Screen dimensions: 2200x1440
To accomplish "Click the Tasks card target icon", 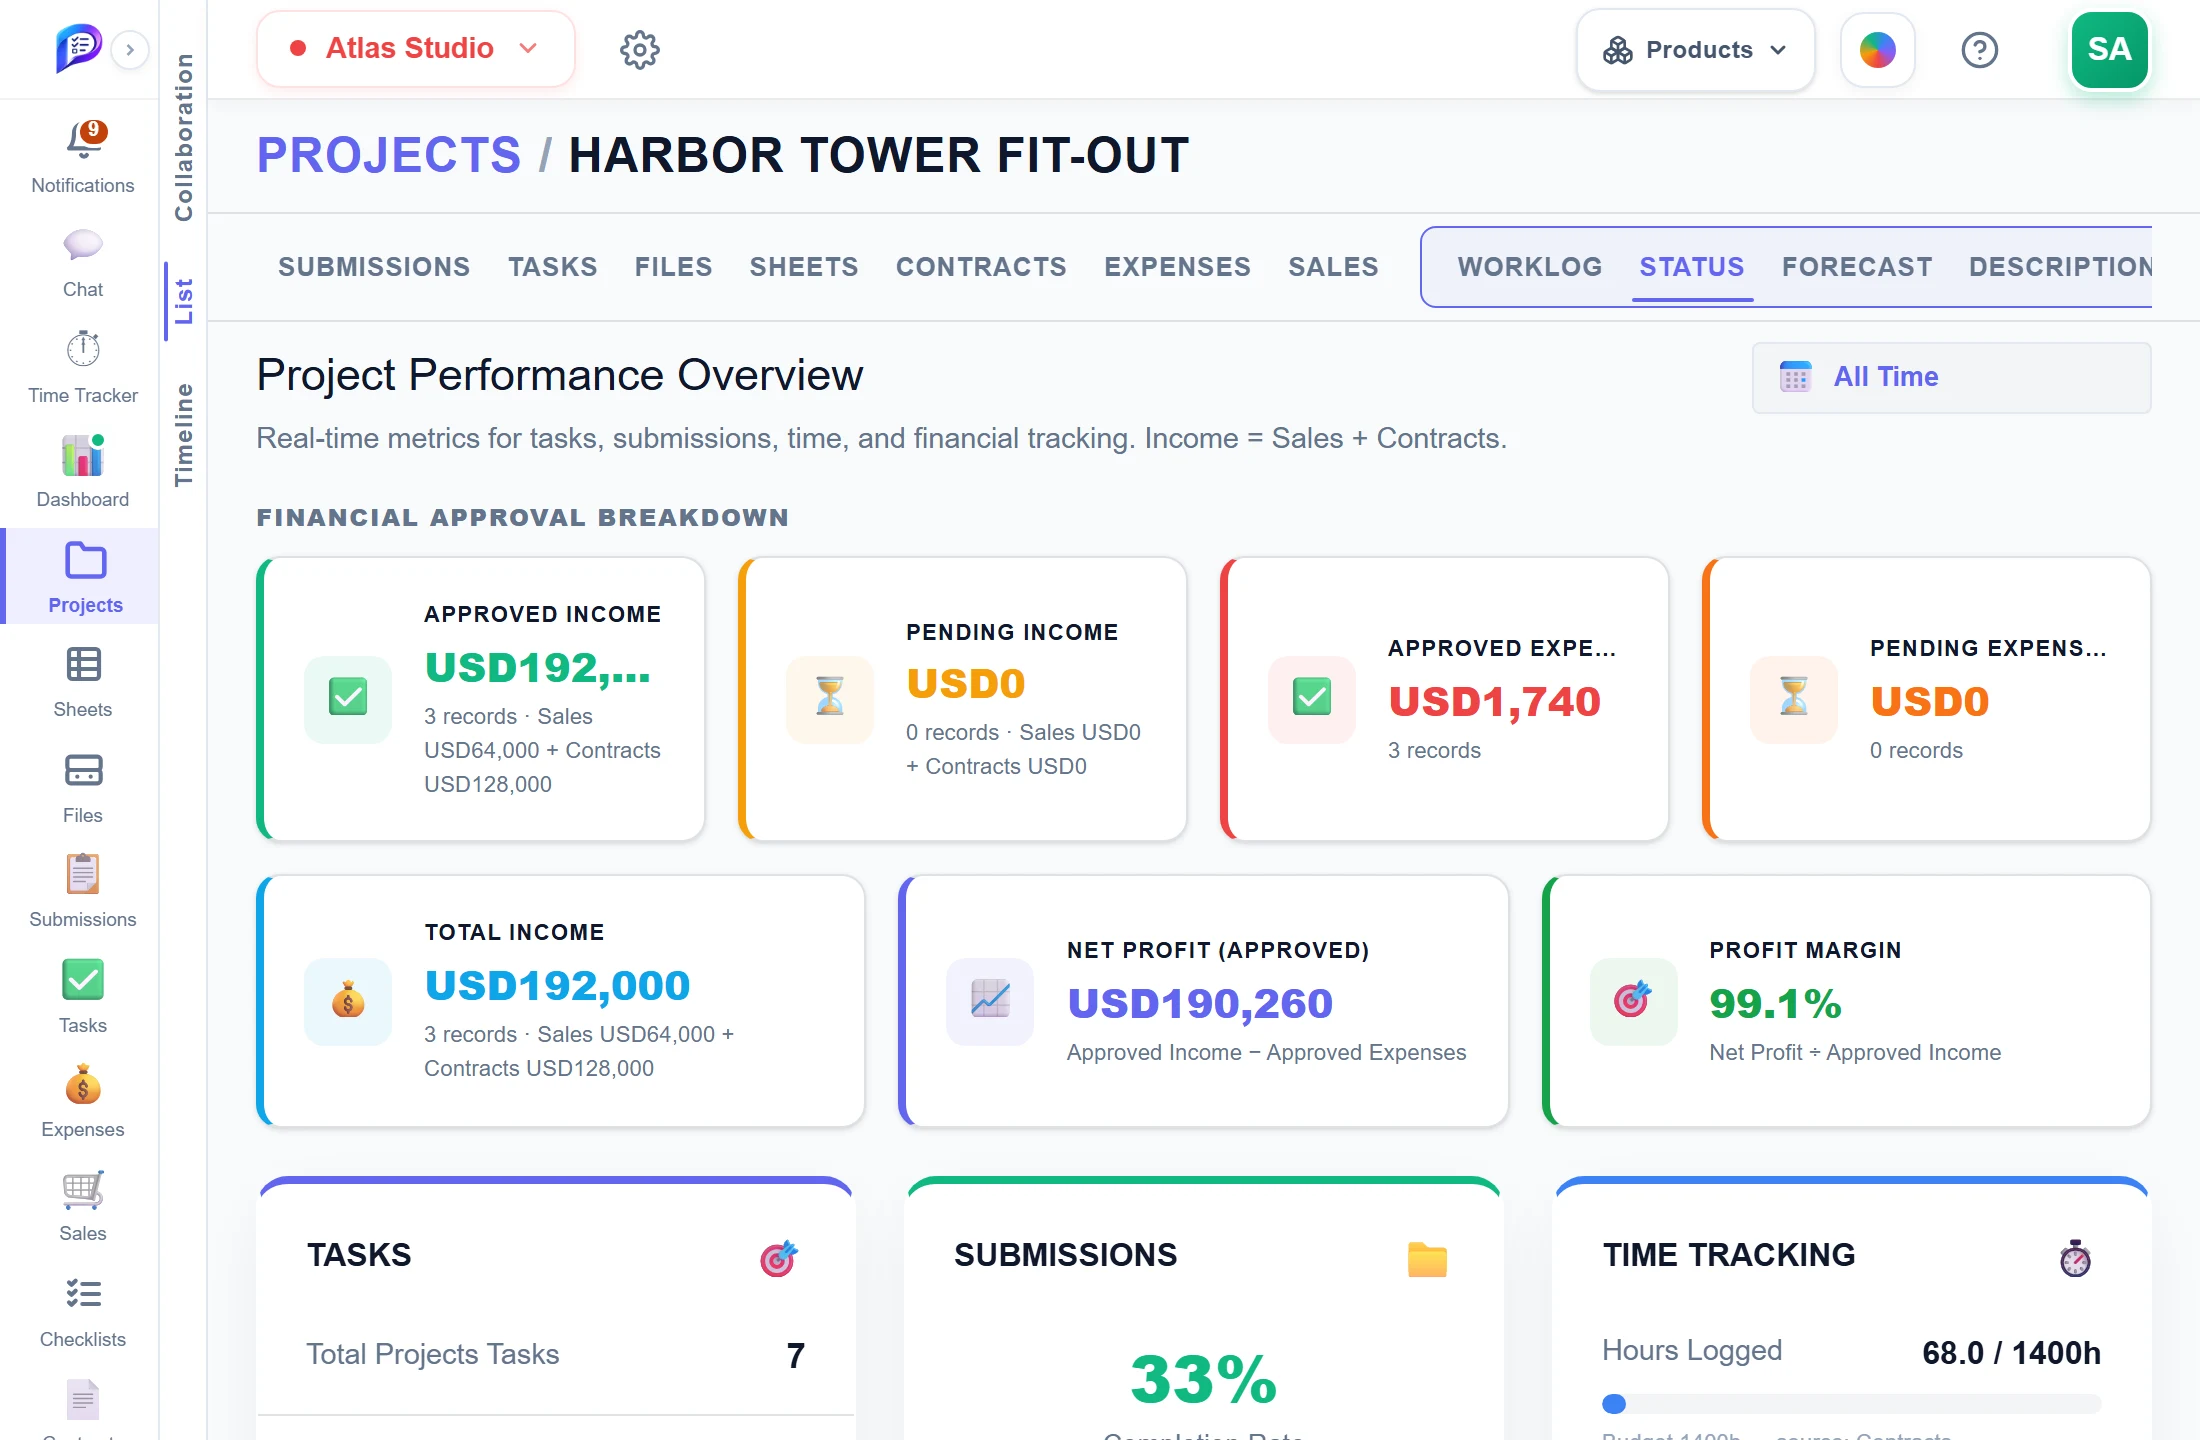I will tap(779, 1258).
